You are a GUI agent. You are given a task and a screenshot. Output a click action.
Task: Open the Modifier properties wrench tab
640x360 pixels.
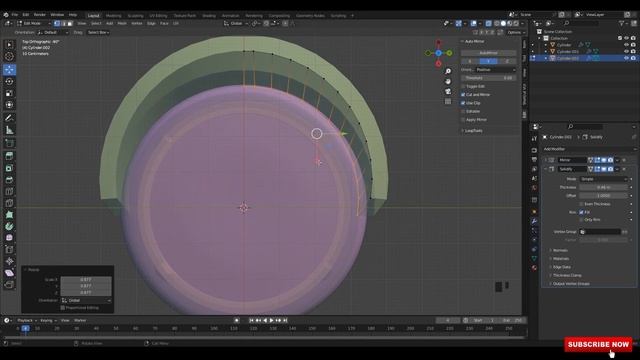tap(534, 221)
